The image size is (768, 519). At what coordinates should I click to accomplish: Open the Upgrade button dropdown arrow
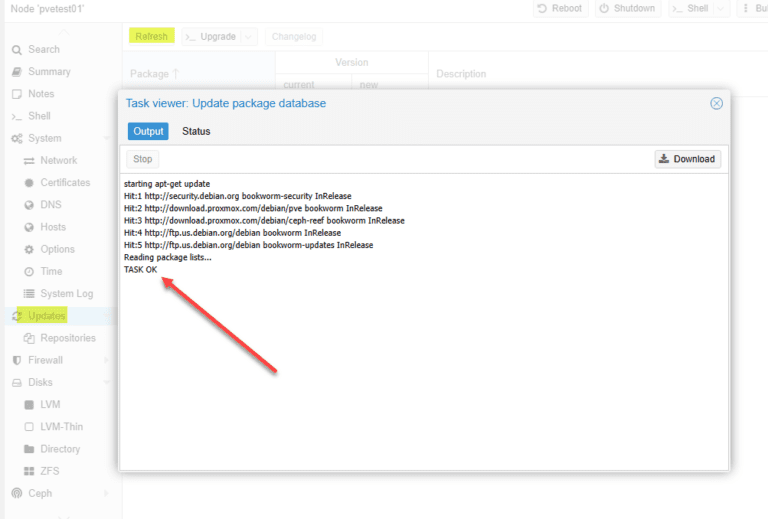[248, 37]
